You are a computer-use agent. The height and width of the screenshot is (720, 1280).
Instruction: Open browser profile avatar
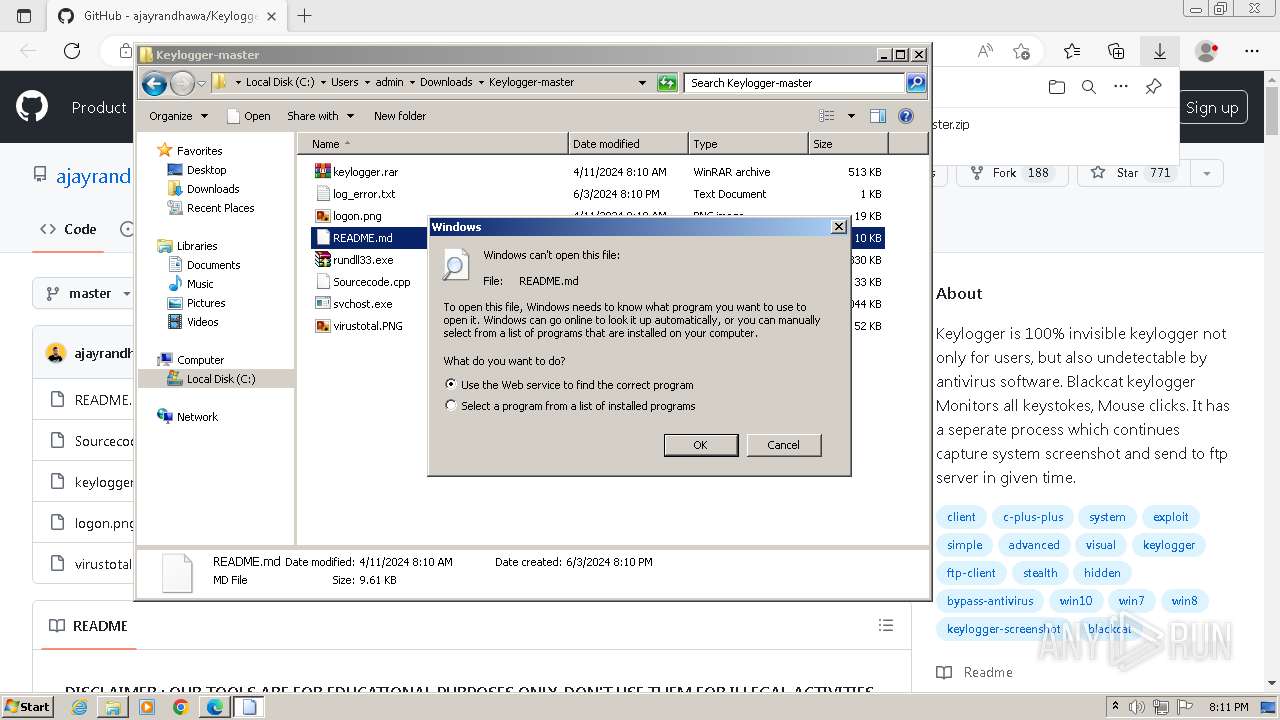tap(1207, 51)
